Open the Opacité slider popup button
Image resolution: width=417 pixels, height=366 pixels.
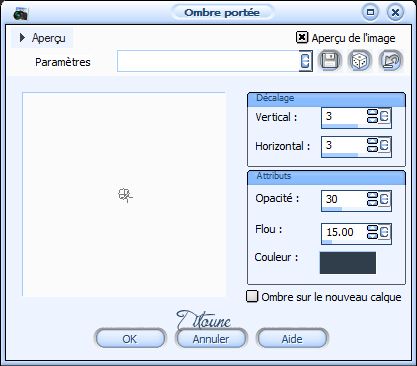(384, 199)
